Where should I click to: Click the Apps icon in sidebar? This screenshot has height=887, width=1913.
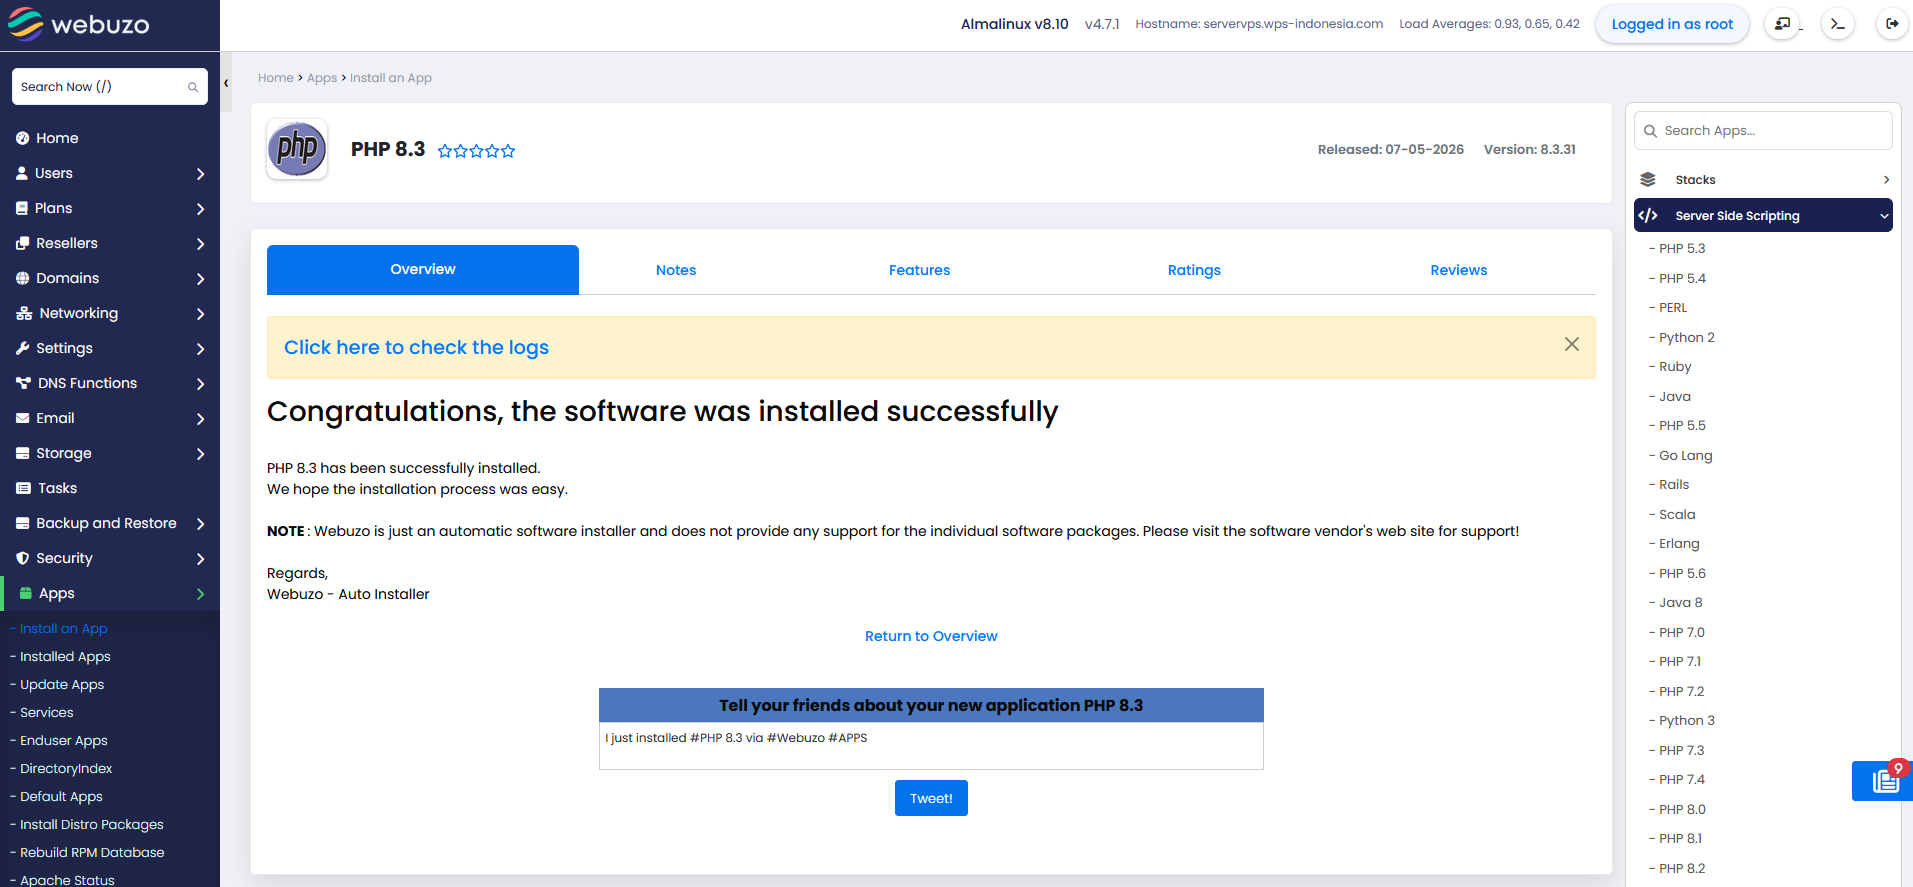26,593
